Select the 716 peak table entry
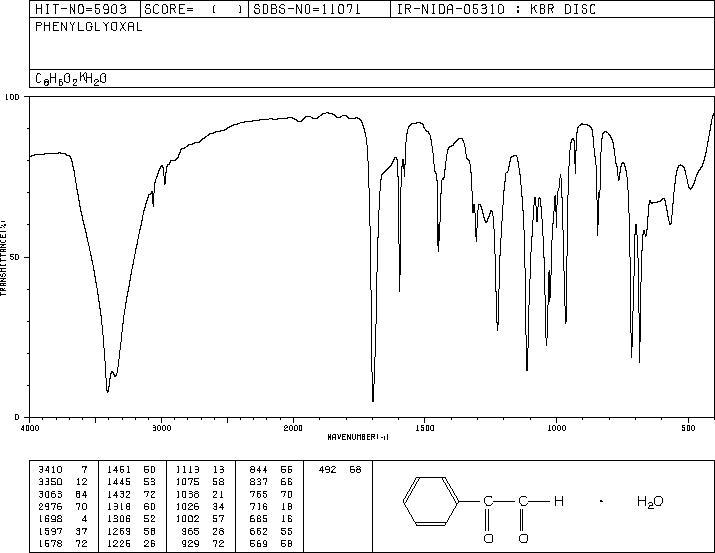This screenshot has width=715, height=553. pyautogui.click(x=271, y=506)
